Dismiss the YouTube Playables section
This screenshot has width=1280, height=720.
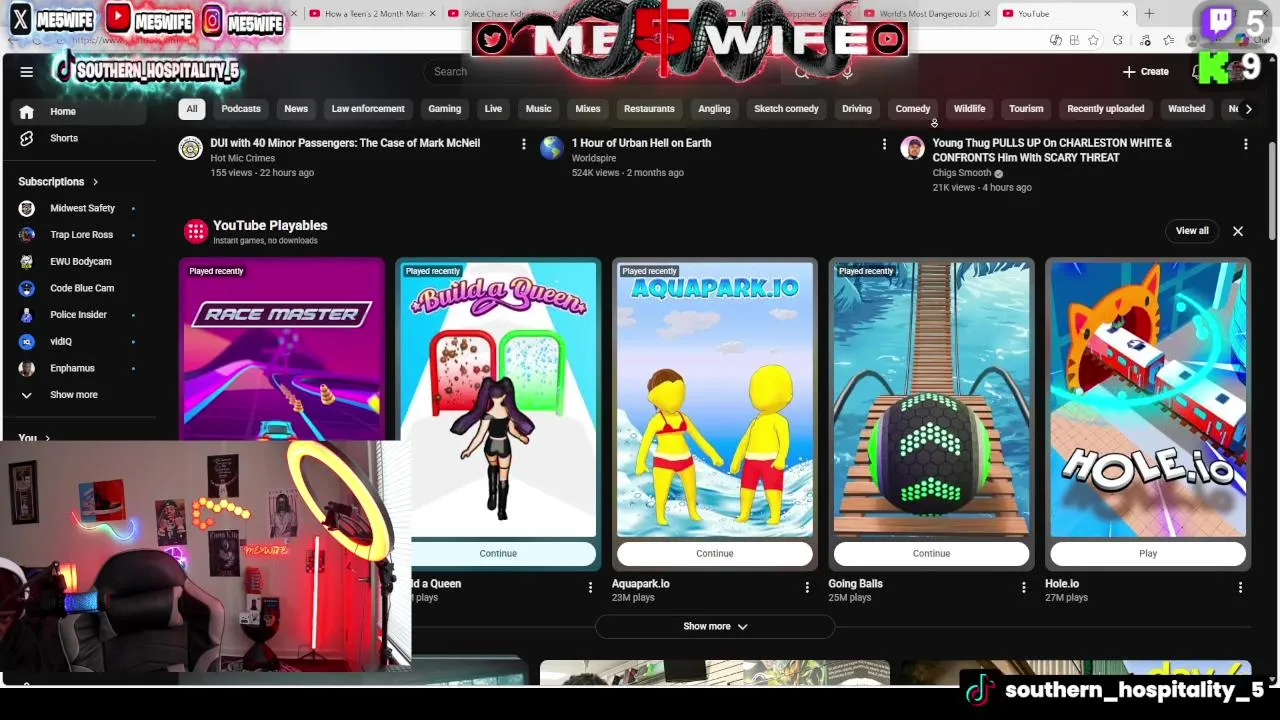point(1238,231)
